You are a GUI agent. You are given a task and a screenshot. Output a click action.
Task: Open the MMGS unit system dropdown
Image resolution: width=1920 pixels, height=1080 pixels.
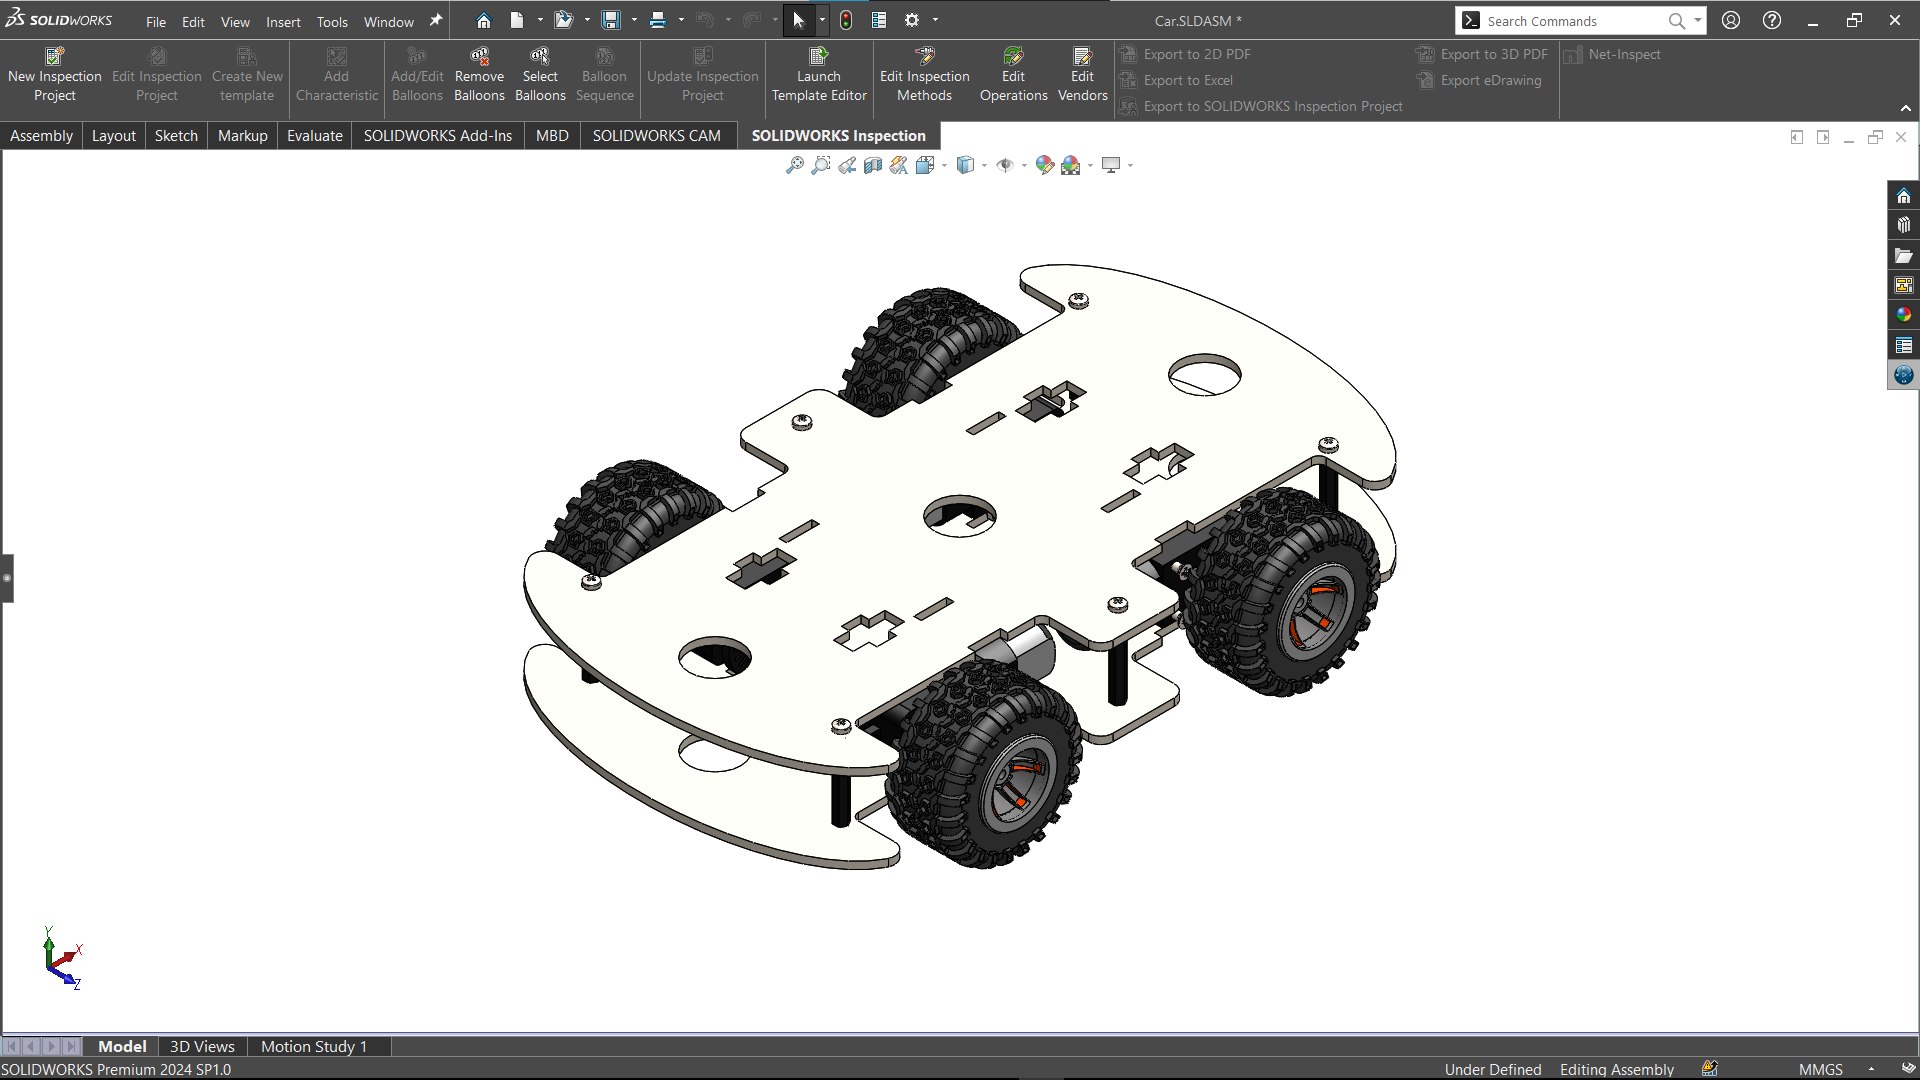1871,1069
